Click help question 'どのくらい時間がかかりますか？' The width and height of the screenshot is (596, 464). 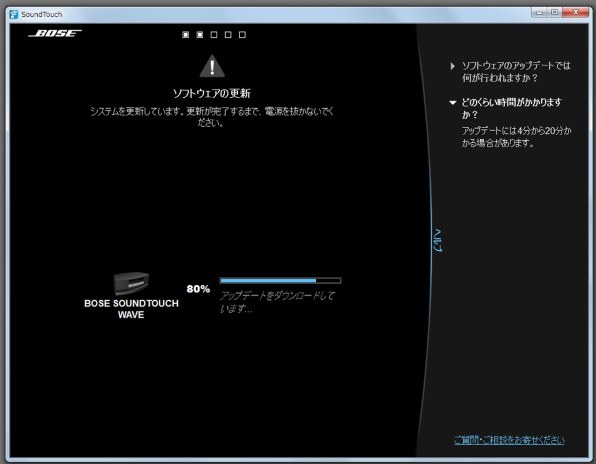click(x=511, y=108)
